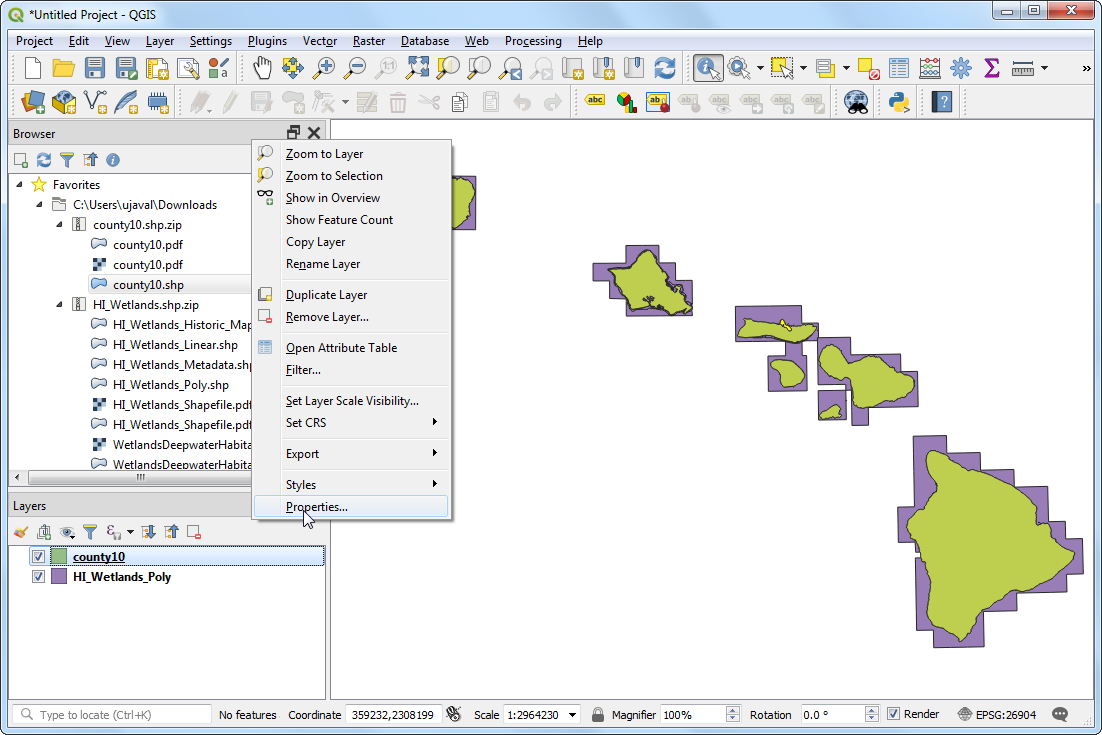Image resolution: width=1102 pixels, height=735 pixels.
Task: Refresh the Browser panel
Action: (43, 160)
